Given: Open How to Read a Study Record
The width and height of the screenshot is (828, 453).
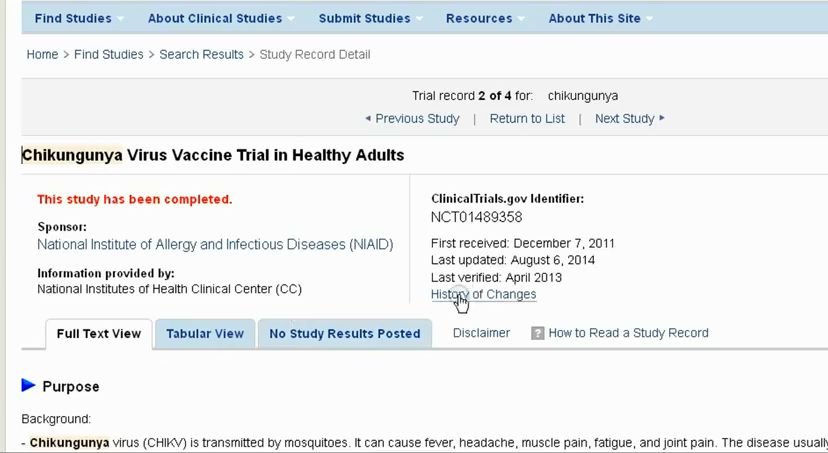Looking at the screenshot, I should pyautogui.click(x=628, y=333).
